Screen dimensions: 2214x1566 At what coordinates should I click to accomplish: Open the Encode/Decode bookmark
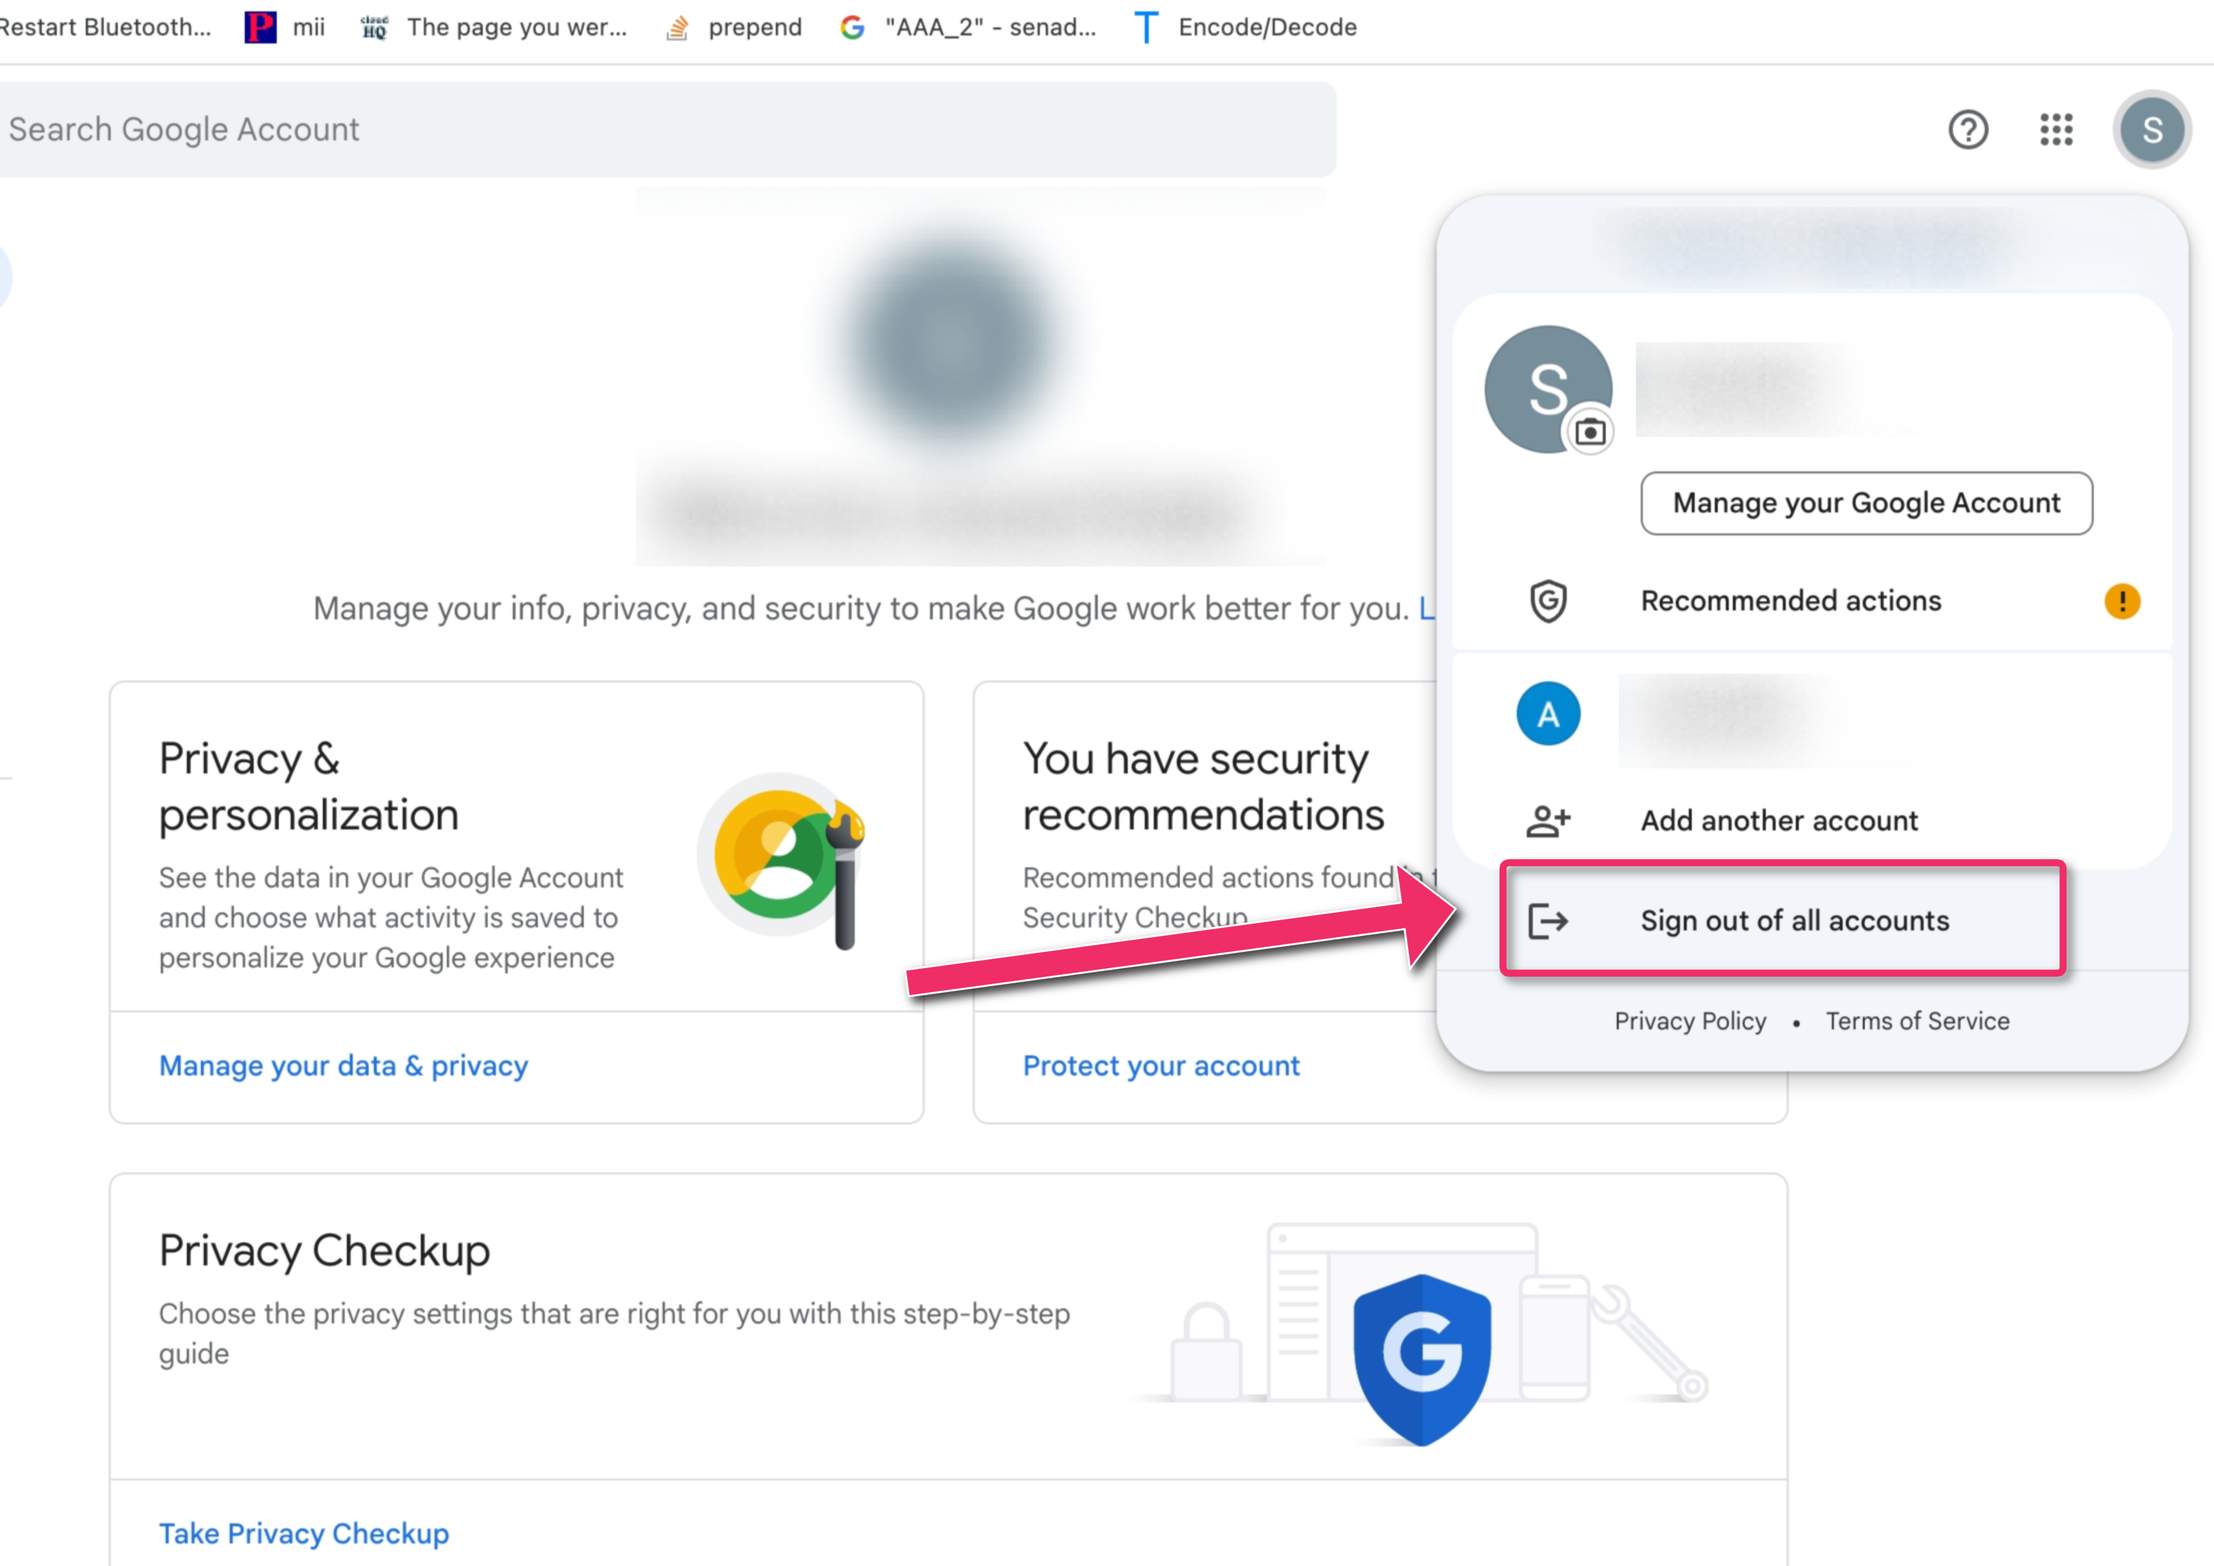(x=1246, y=27)
